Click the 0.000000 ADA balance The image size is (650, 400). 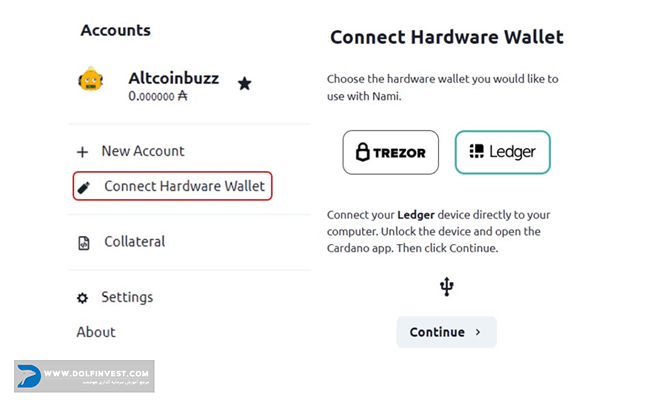pos(158,97)
